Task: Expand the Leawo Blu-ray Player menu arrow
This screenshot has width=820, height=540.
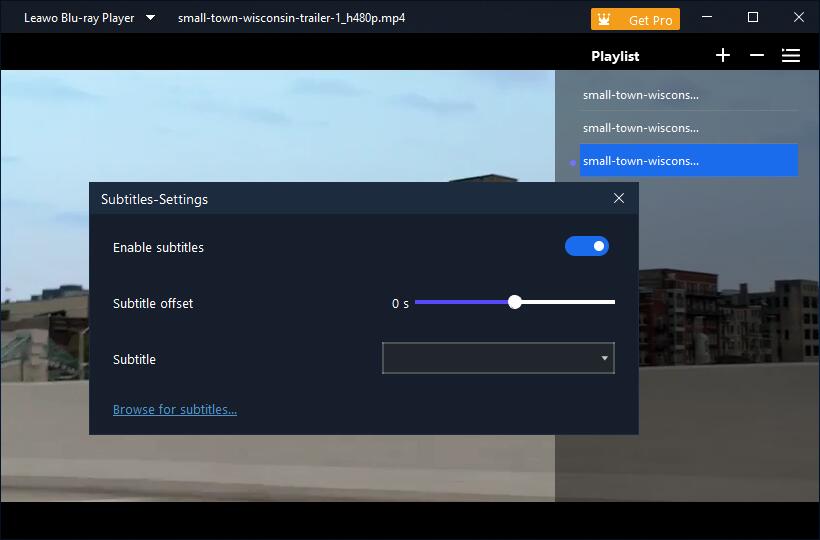Action: click(x=150, y=18)
